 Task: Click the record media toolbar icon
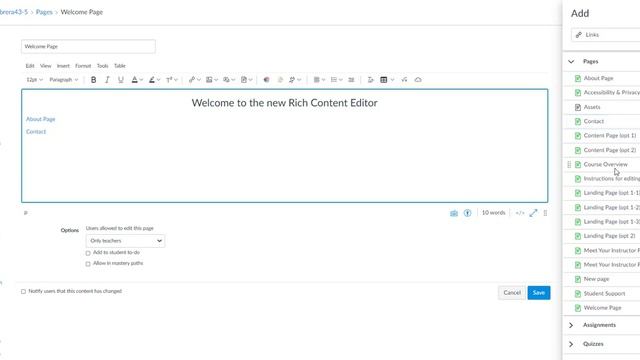tap(266, 80)
